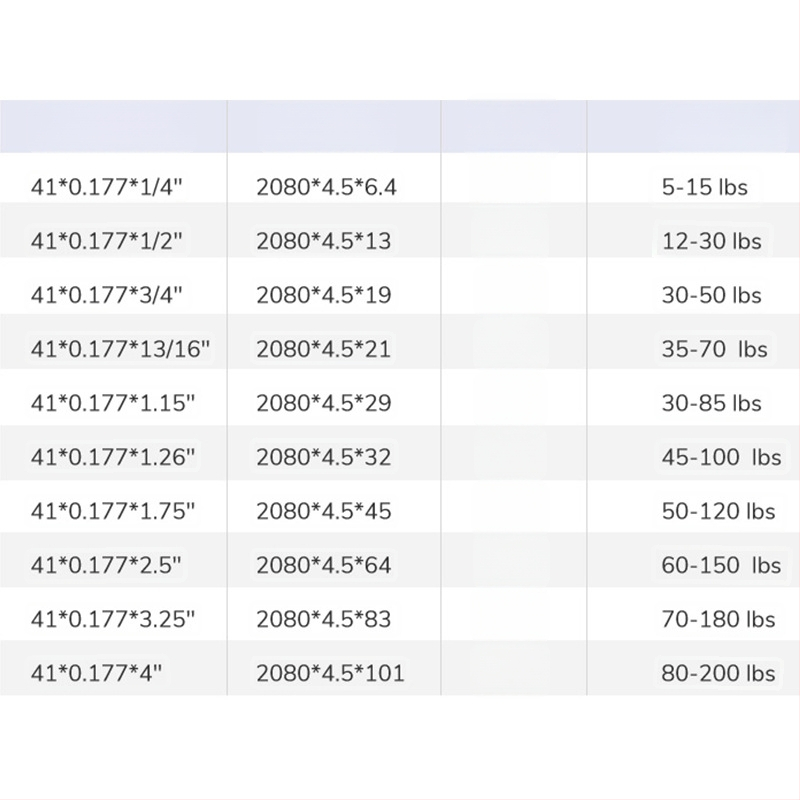Click the 60-150 lbs cell
Screen dimensions: 800x800
[720, 565]
